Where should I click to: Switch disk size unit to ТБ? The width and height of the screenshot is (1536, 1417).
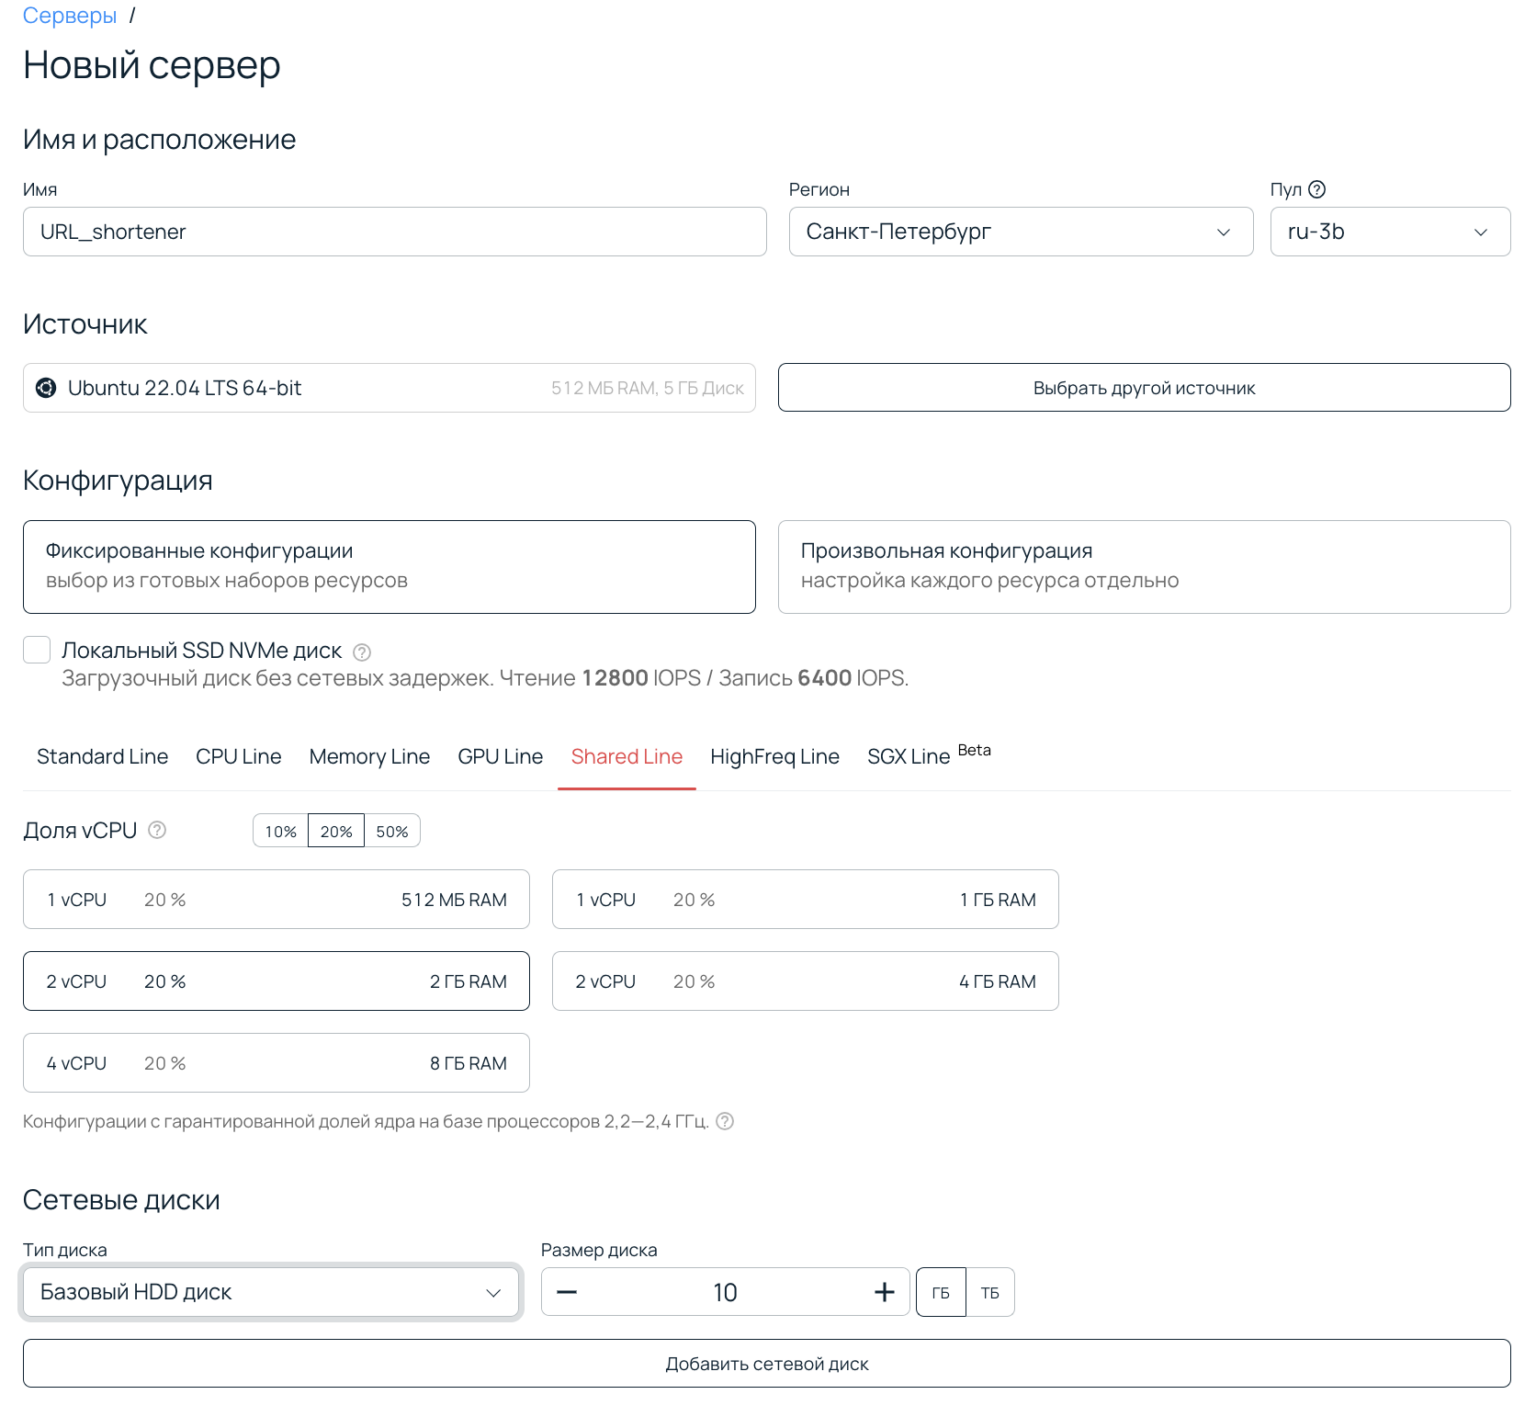[989, 1292]
